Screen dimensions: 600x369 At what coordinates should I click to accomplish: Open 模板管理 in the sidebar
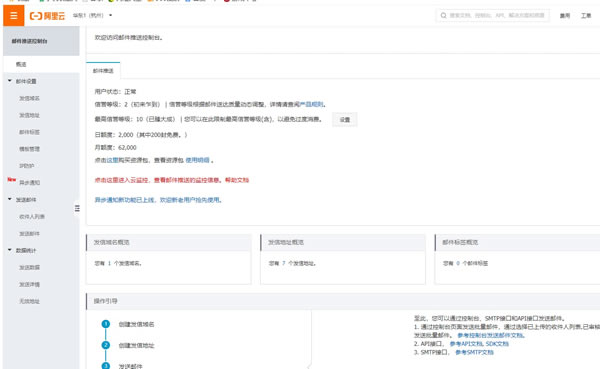(29, 149)
